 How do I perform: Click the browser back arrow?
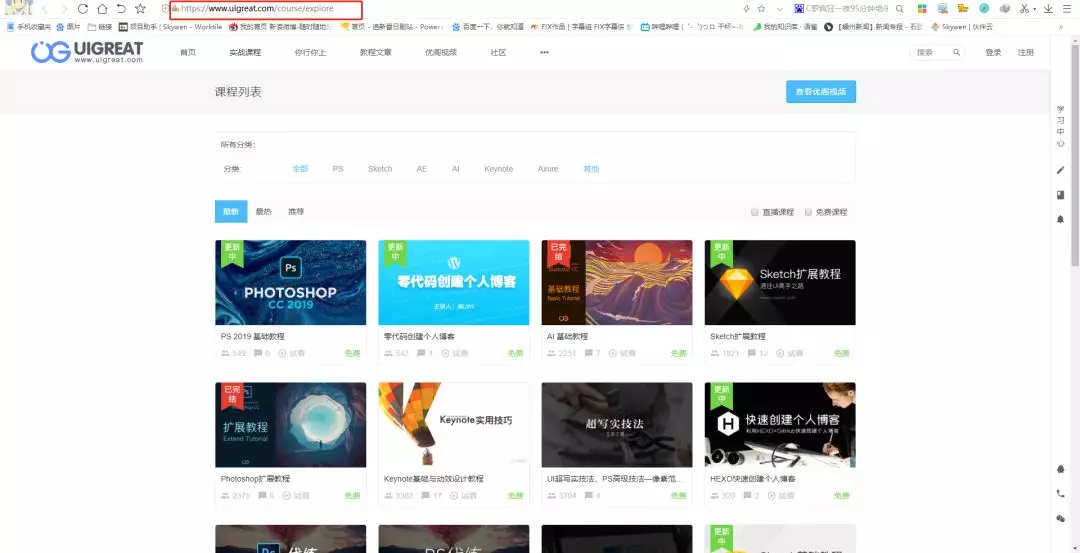pos(45,9)
